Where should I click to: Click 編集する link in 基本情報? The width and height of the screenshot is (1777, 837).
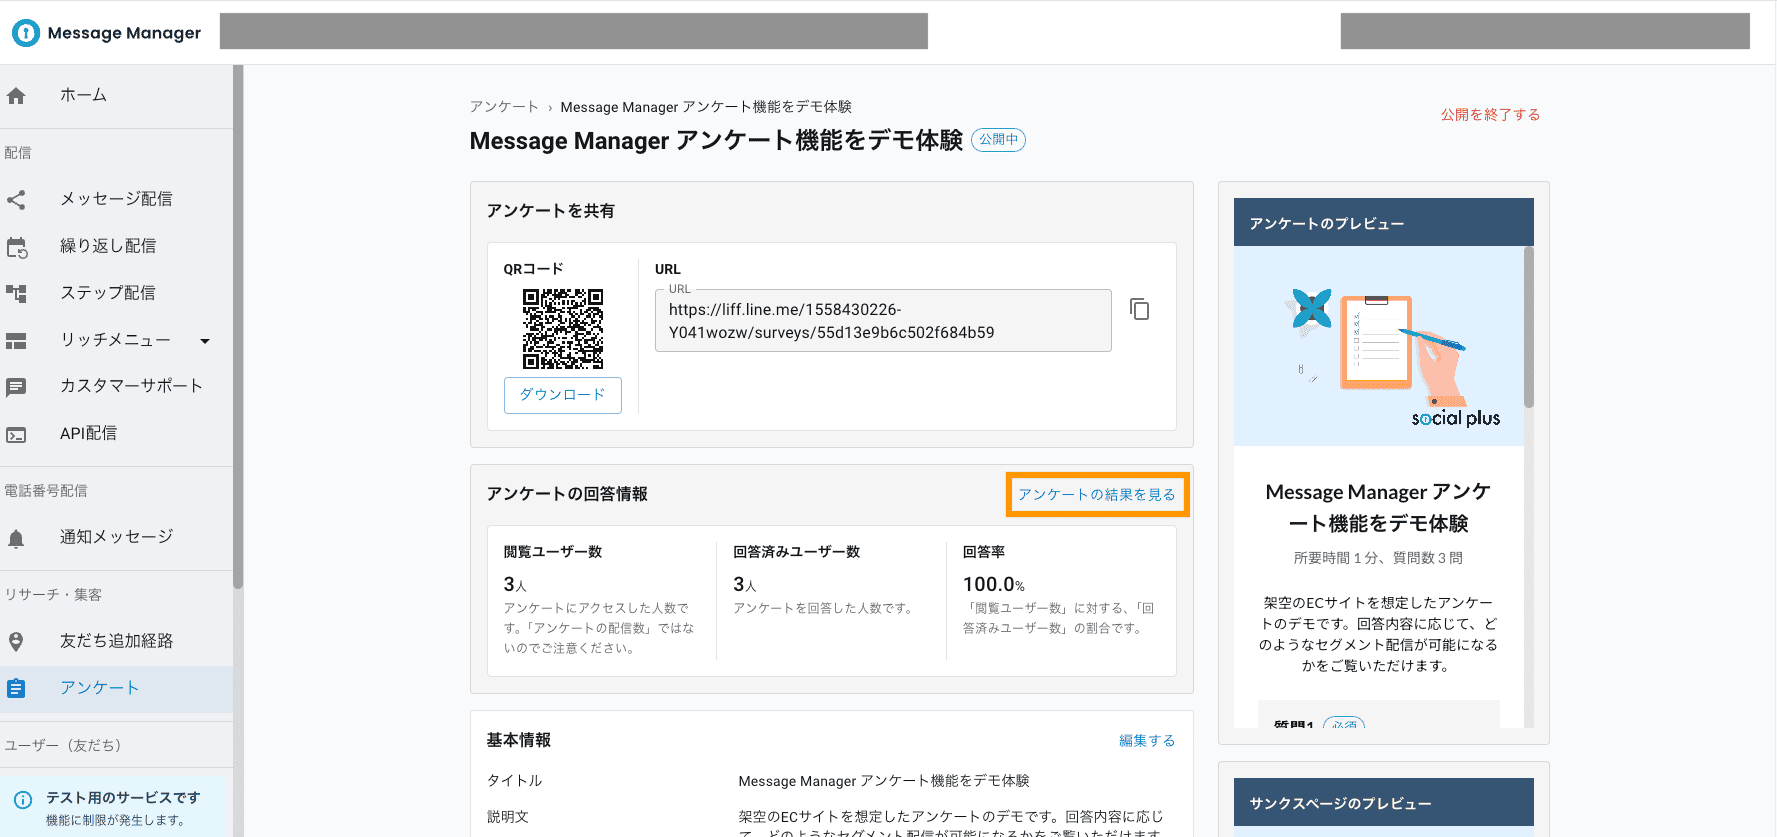(x=1147, y=741)
